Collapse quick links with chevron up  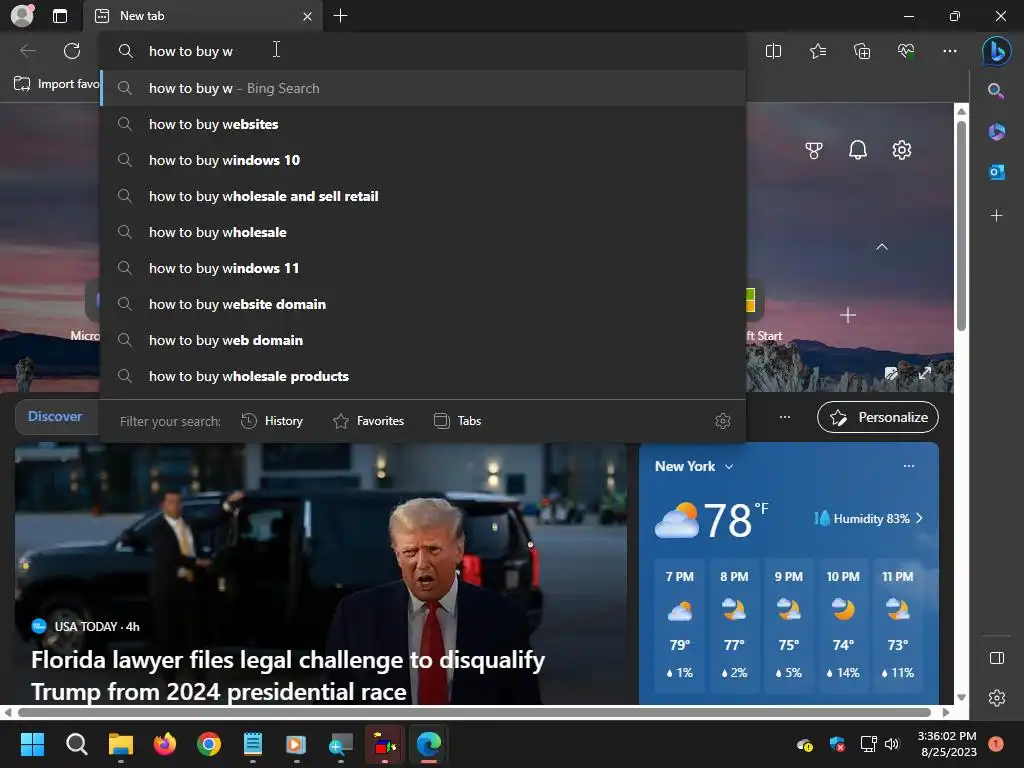point(882,247)
